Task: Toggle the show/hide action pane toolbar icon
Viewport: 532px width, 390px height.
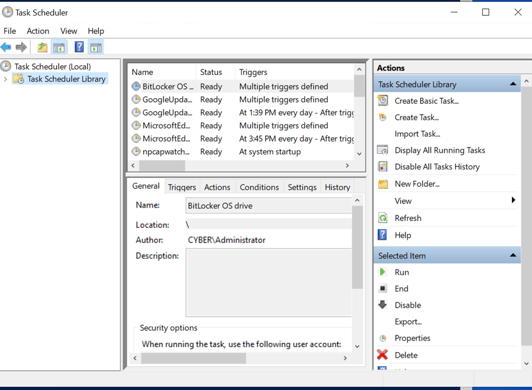Action: [96, 47]
